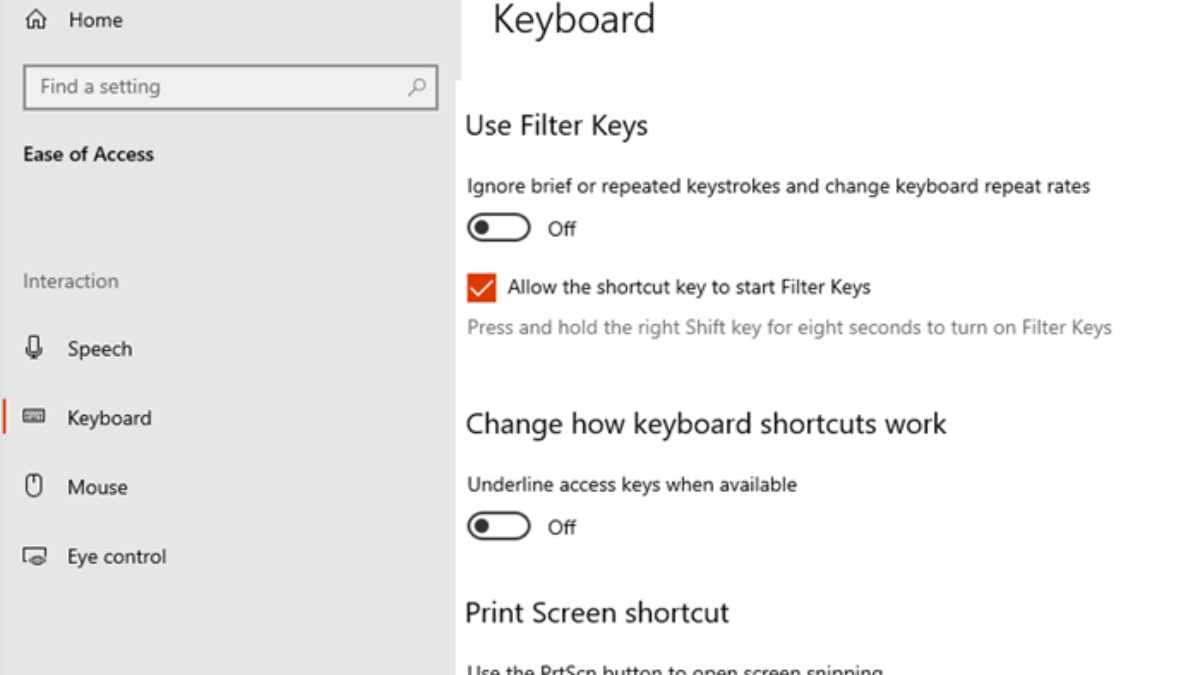Image resolution: width=1200 pixels, height=675 pixels.
Task: Click the Use Filter Keys heading
Action: point(556,126)
